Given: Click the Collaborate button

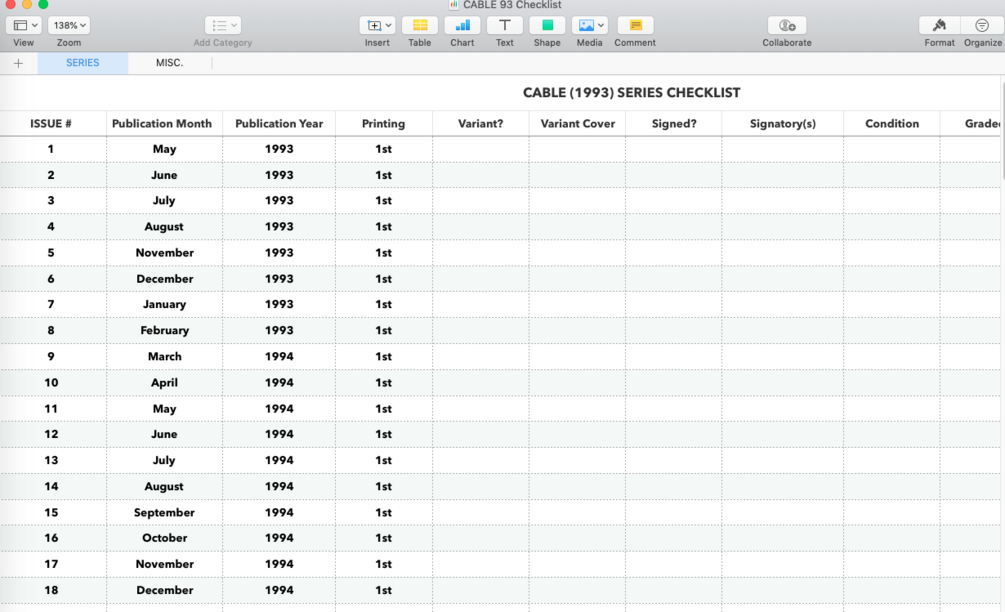Looking at the screenshot, I should tap(786, 26).
